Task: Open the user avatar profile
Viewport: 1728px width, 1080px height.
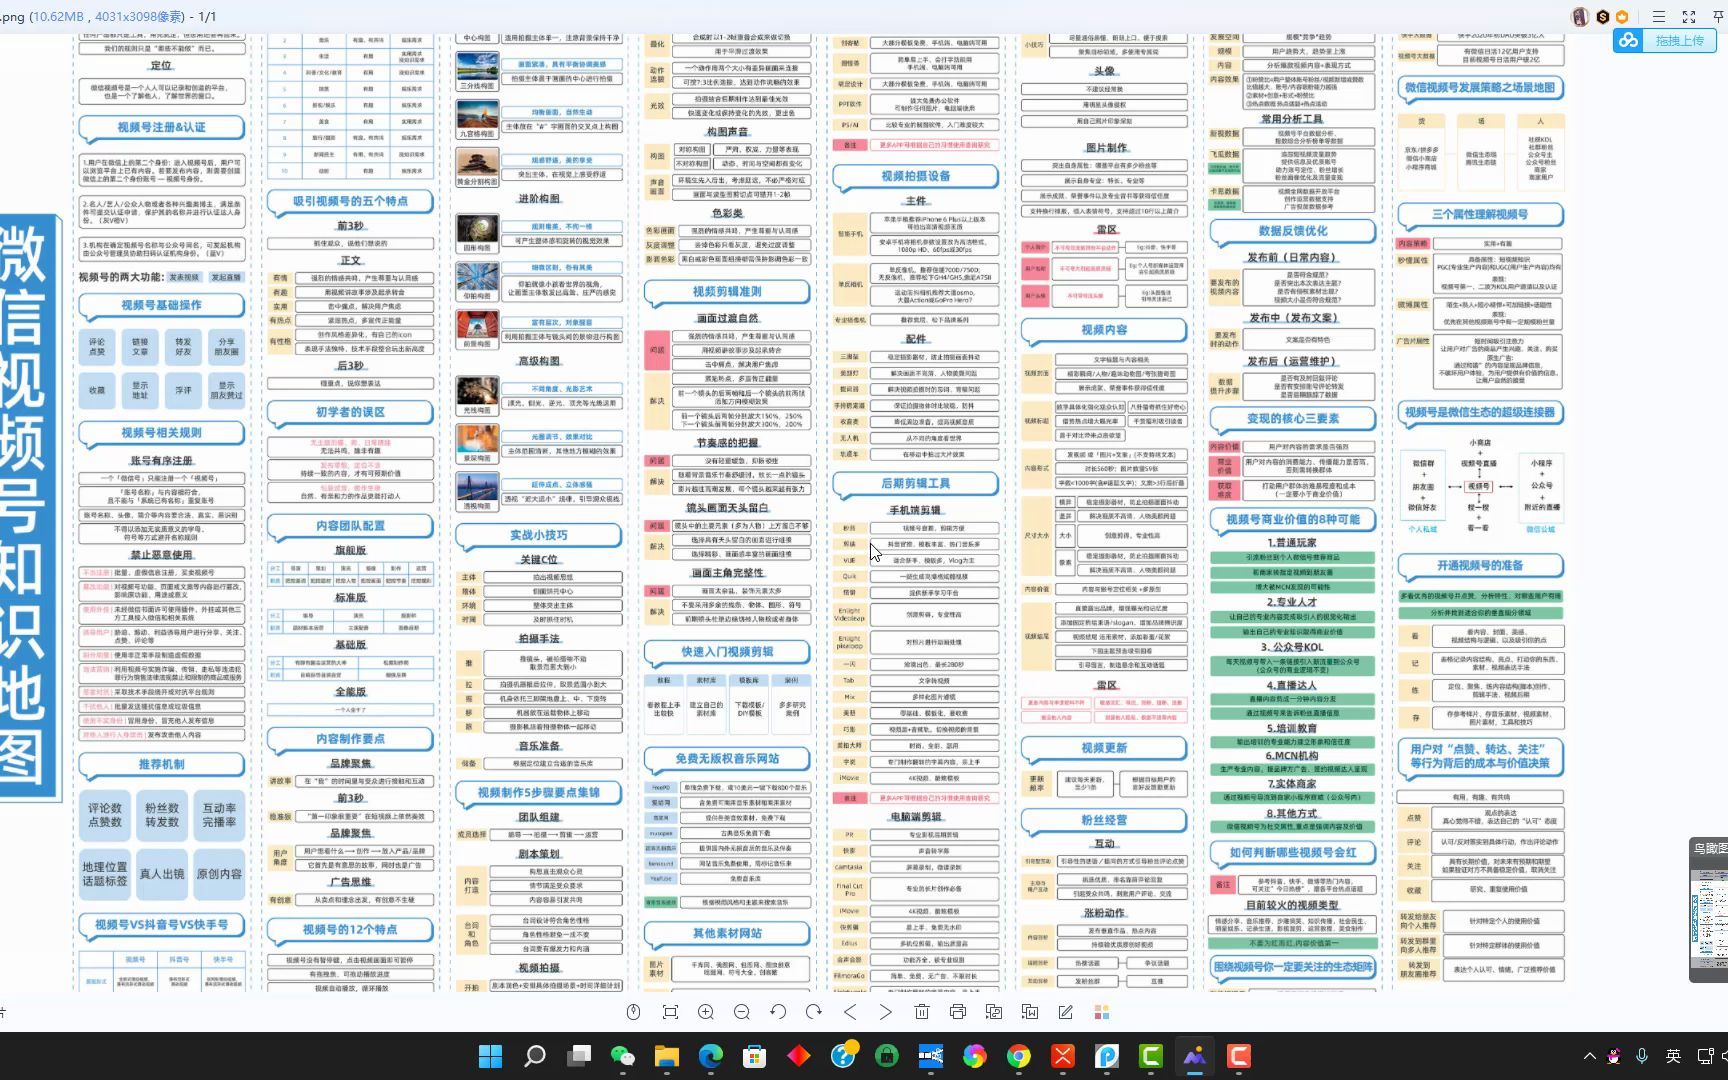Action: [1581, 16]
